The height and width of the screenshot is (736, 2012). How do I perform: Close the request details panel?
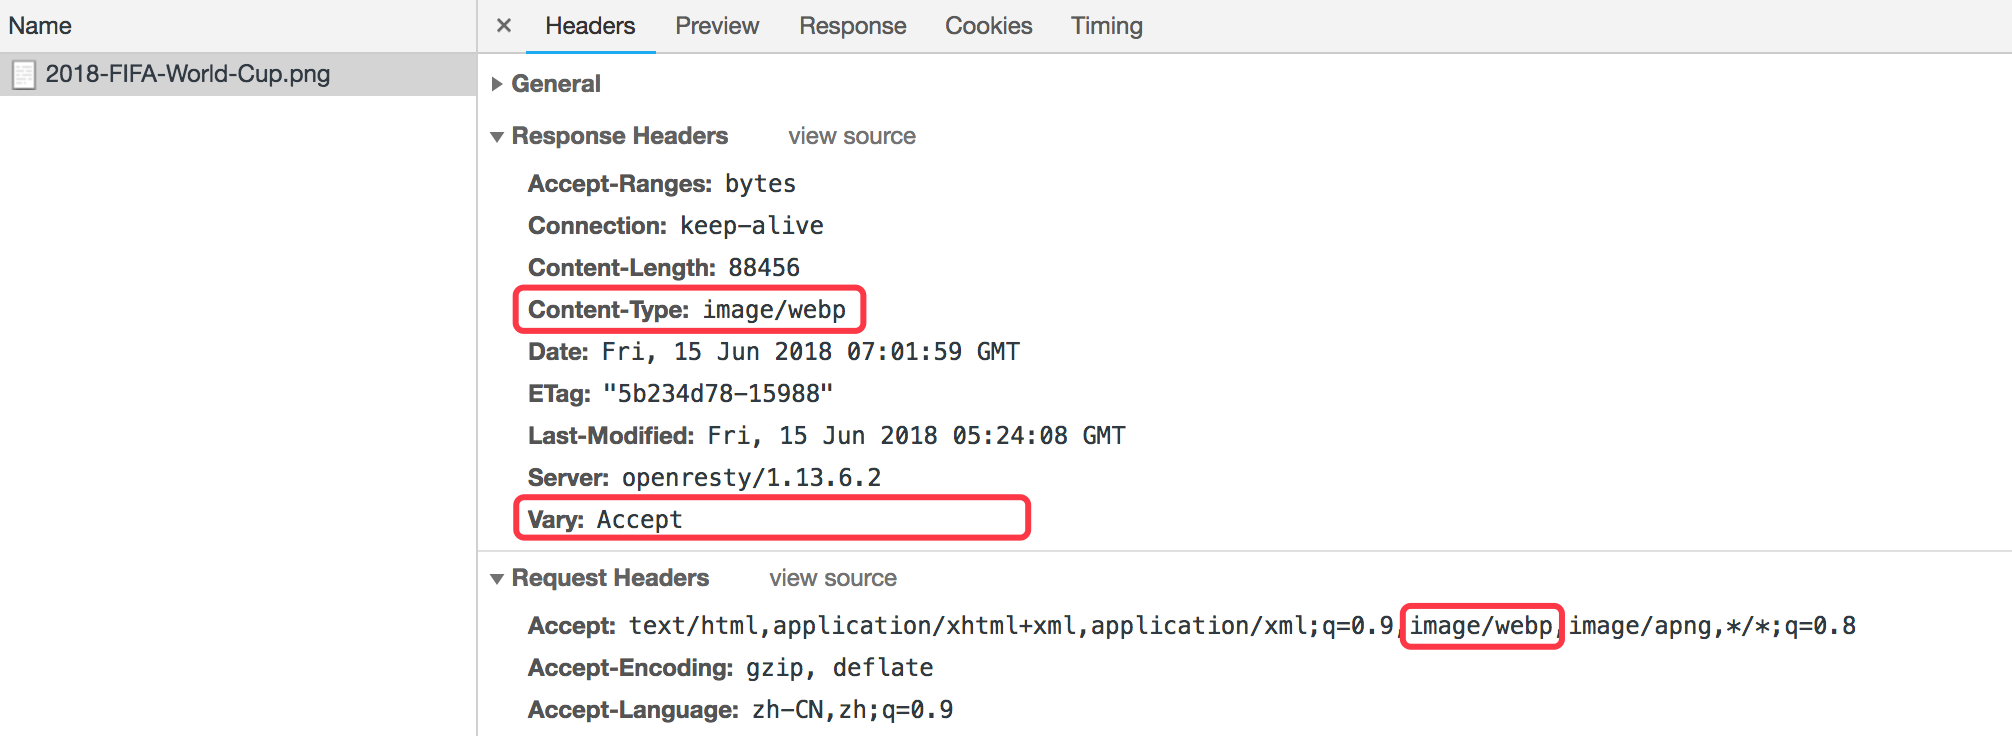pos(504,26)
